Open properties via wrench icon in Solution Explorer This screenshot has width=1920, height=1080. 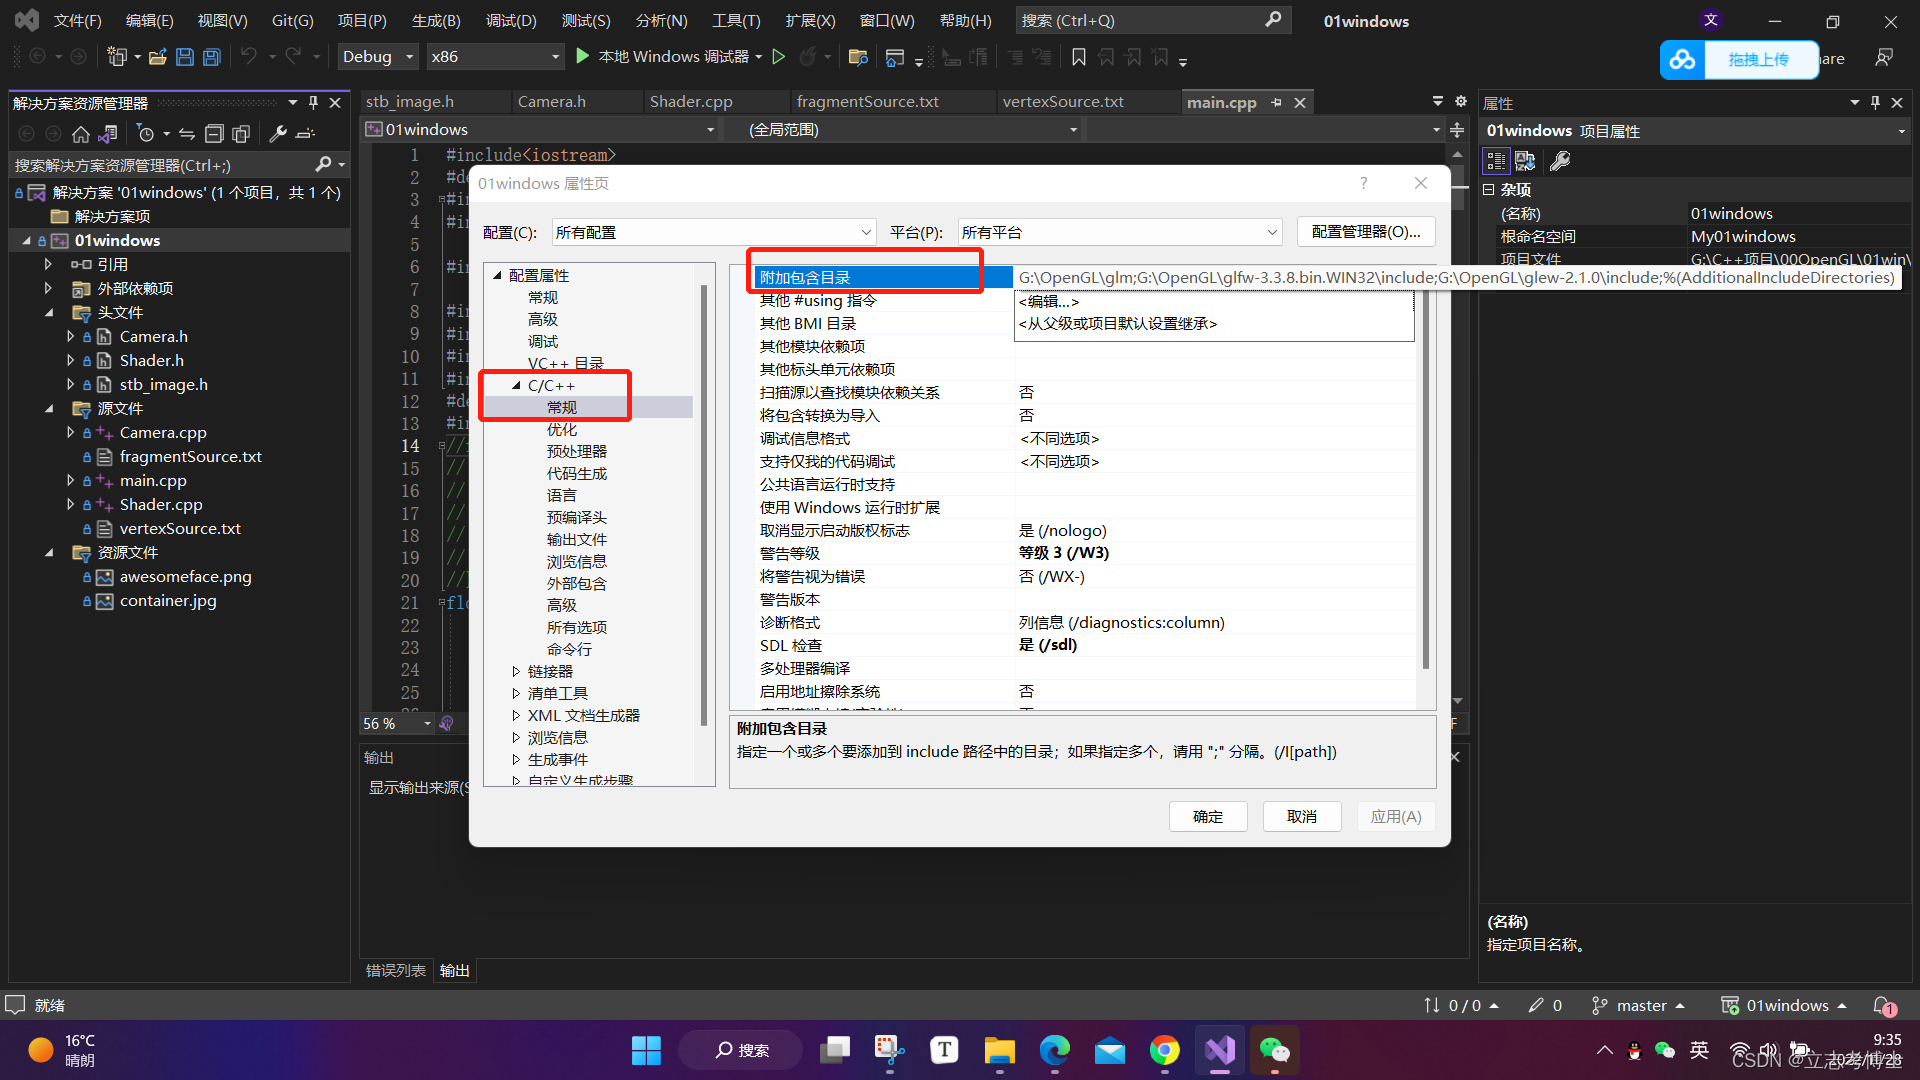tap(278, 133)
